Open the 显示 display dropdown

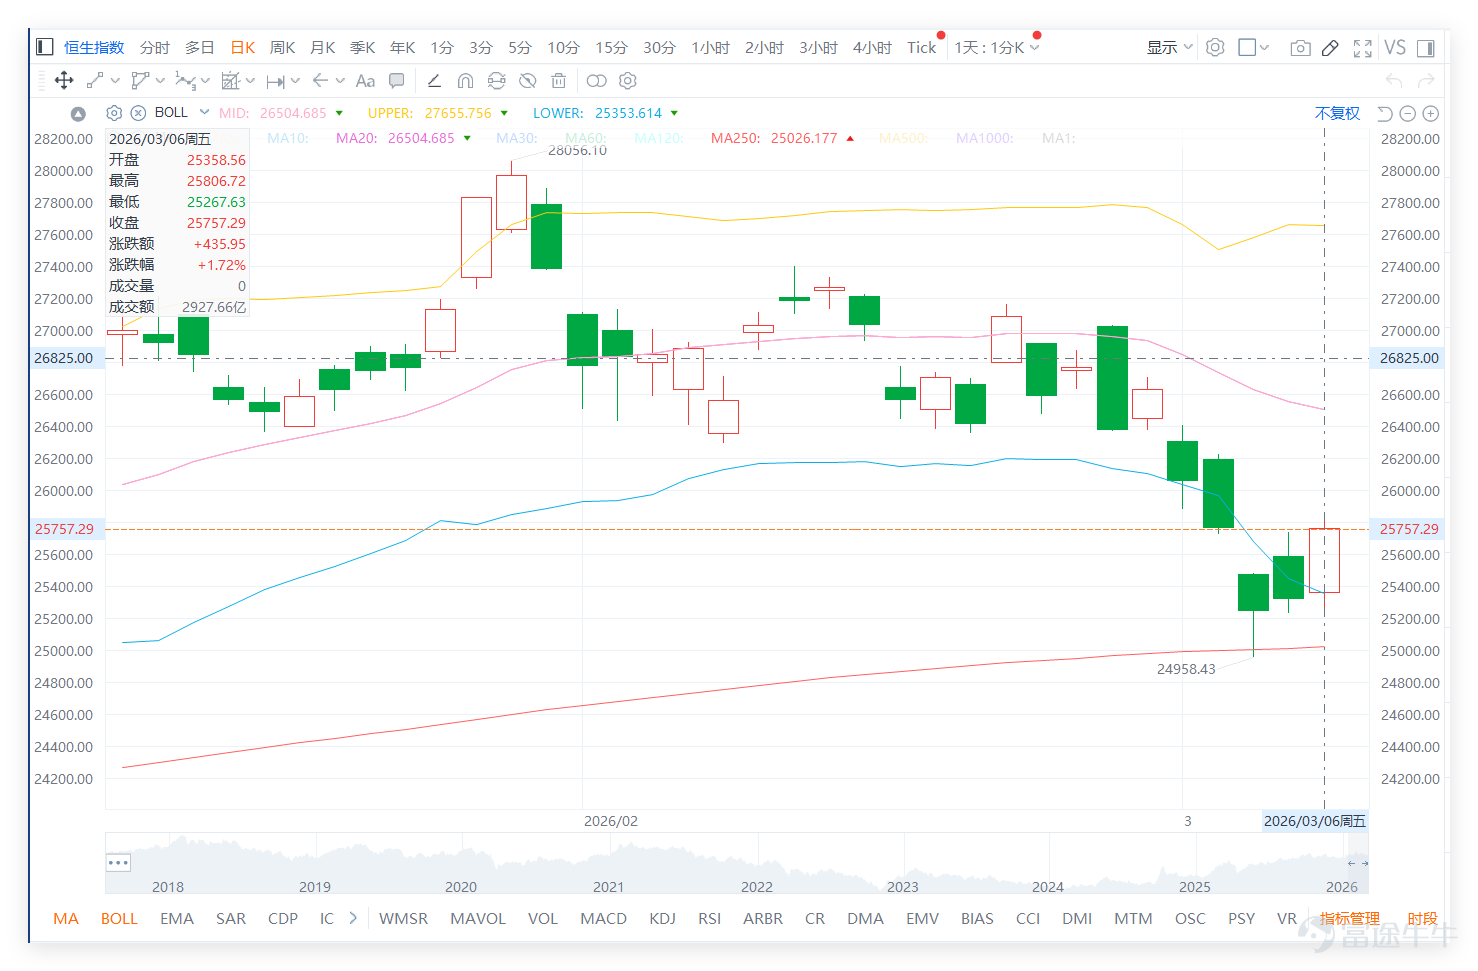click(x=1170, y=47)
